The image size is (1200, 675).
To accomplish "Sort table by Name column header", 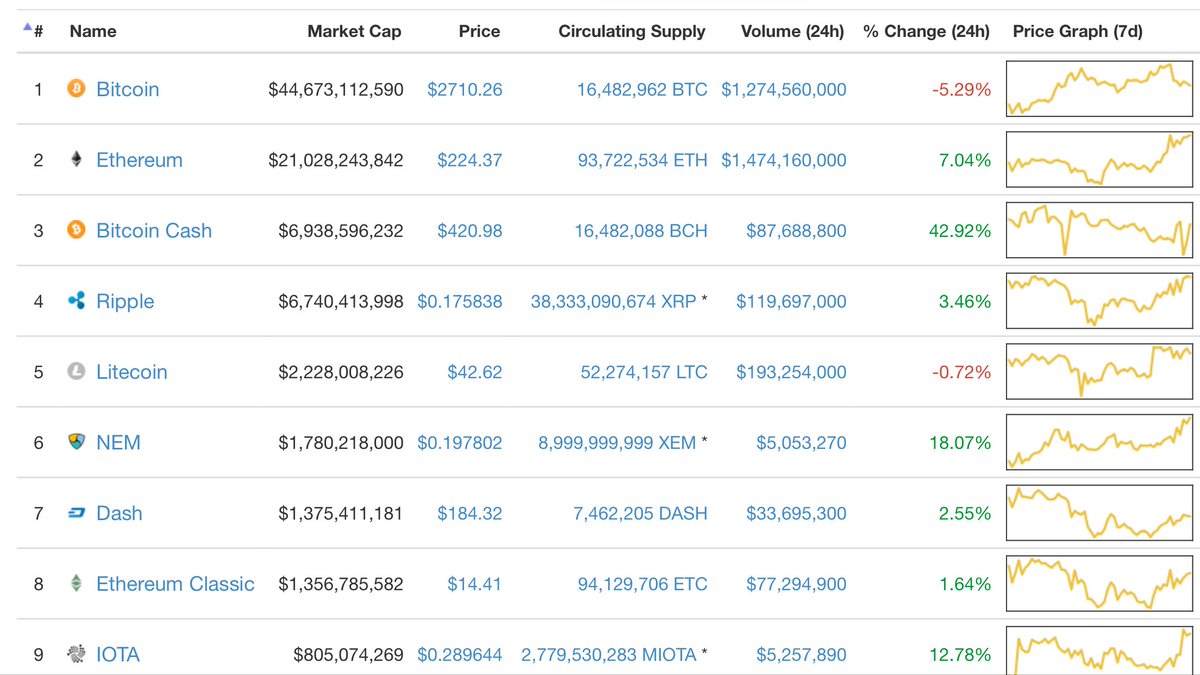I will (x=93, y=31).
